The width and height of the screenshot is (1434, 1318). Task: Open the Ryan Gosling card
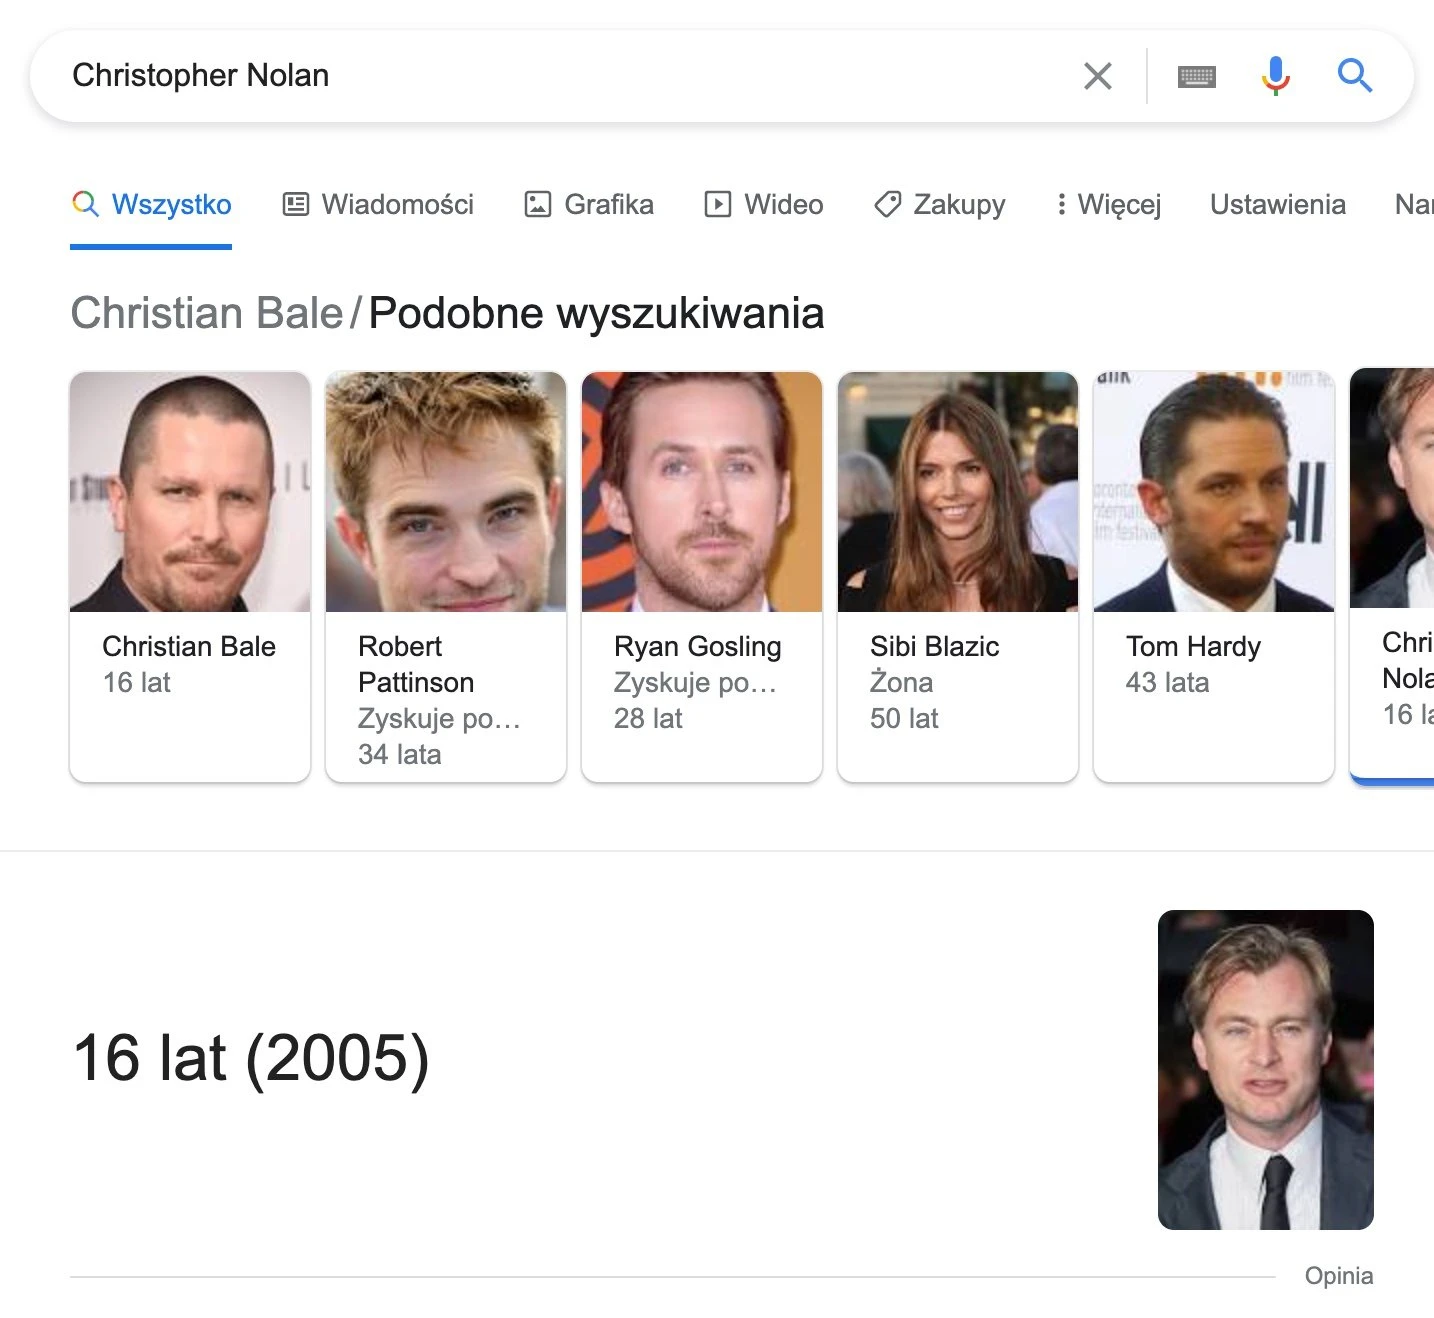702,577
